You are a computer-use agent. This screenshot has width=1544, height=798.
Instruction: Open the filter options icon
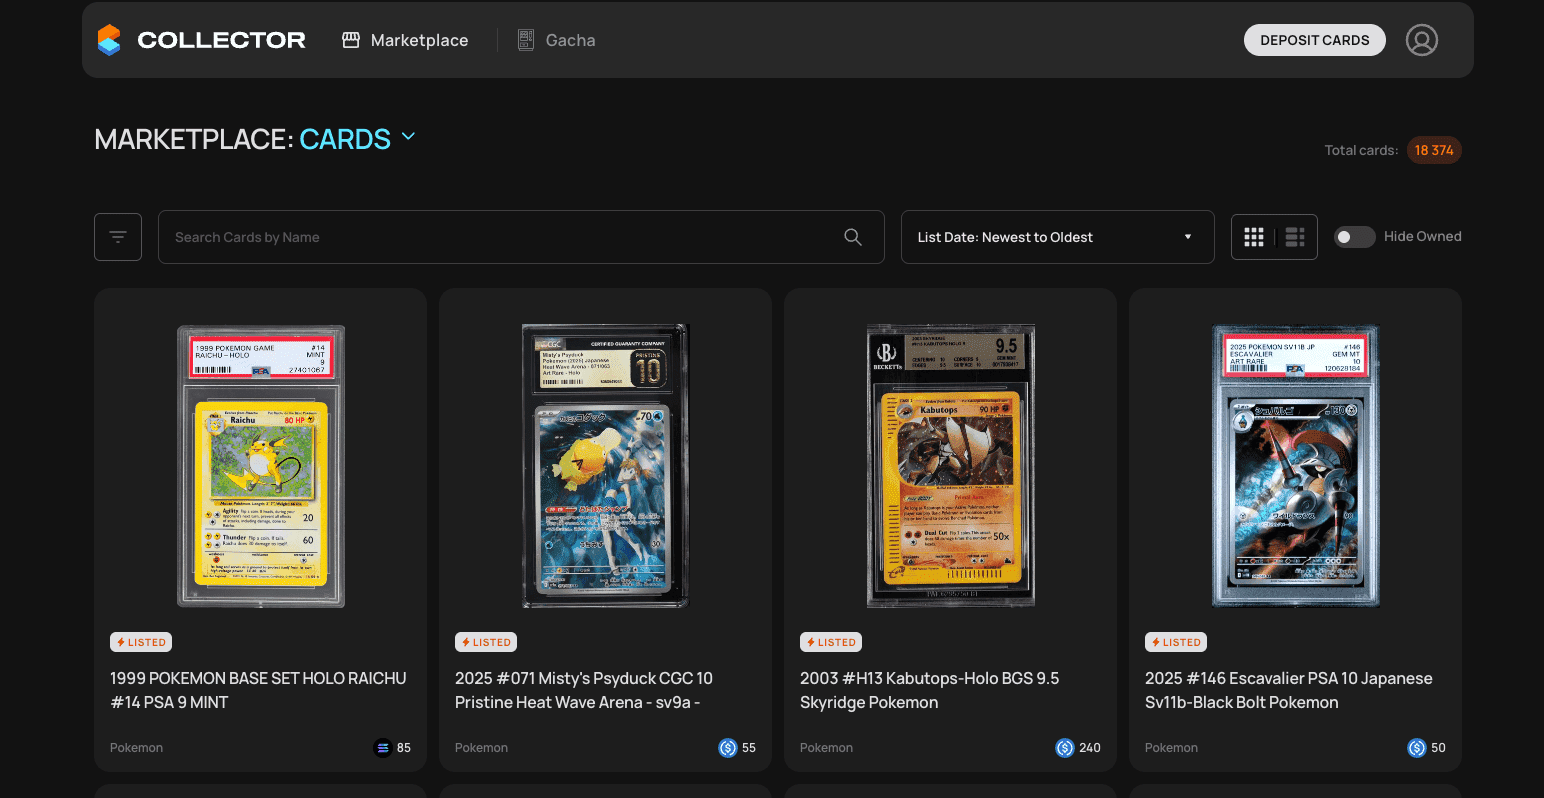coord(117,237)
